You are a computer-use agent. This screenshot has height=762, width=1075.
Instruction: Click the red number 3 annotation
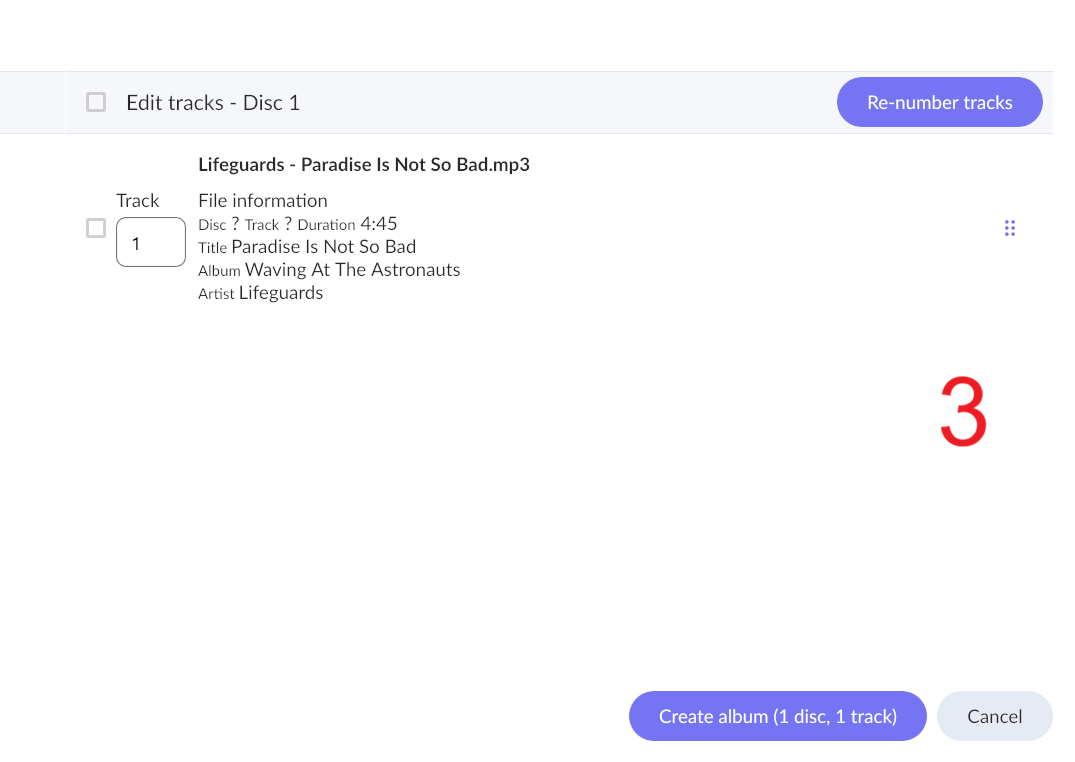click(963, 412)
